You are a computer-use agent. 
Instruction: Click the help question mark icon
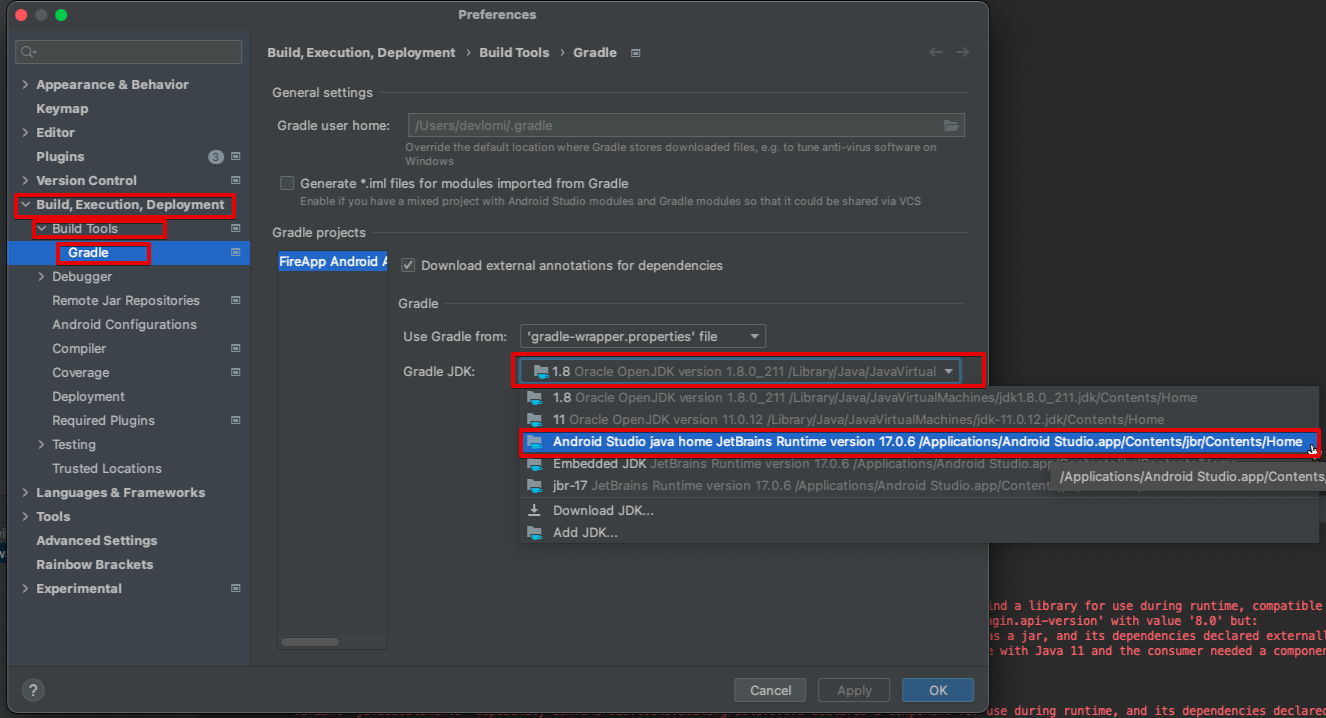(x=33, y=690)
